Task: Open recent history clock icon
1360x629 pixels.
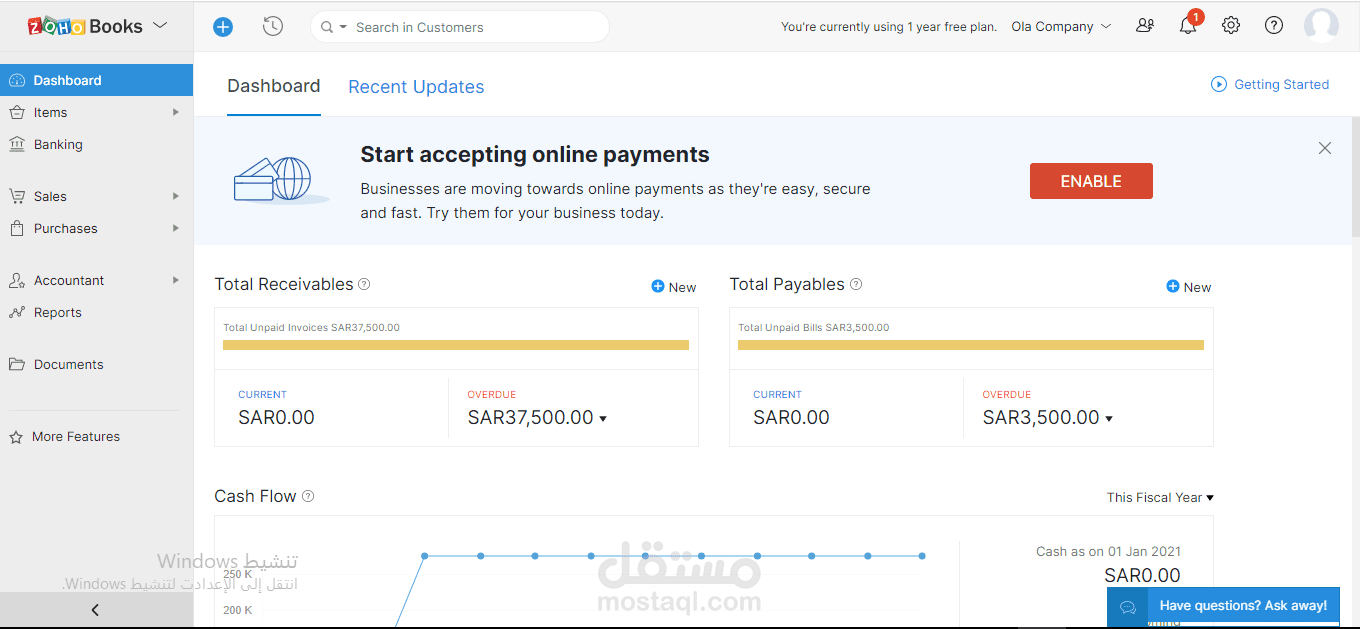Action: [272, 25]
